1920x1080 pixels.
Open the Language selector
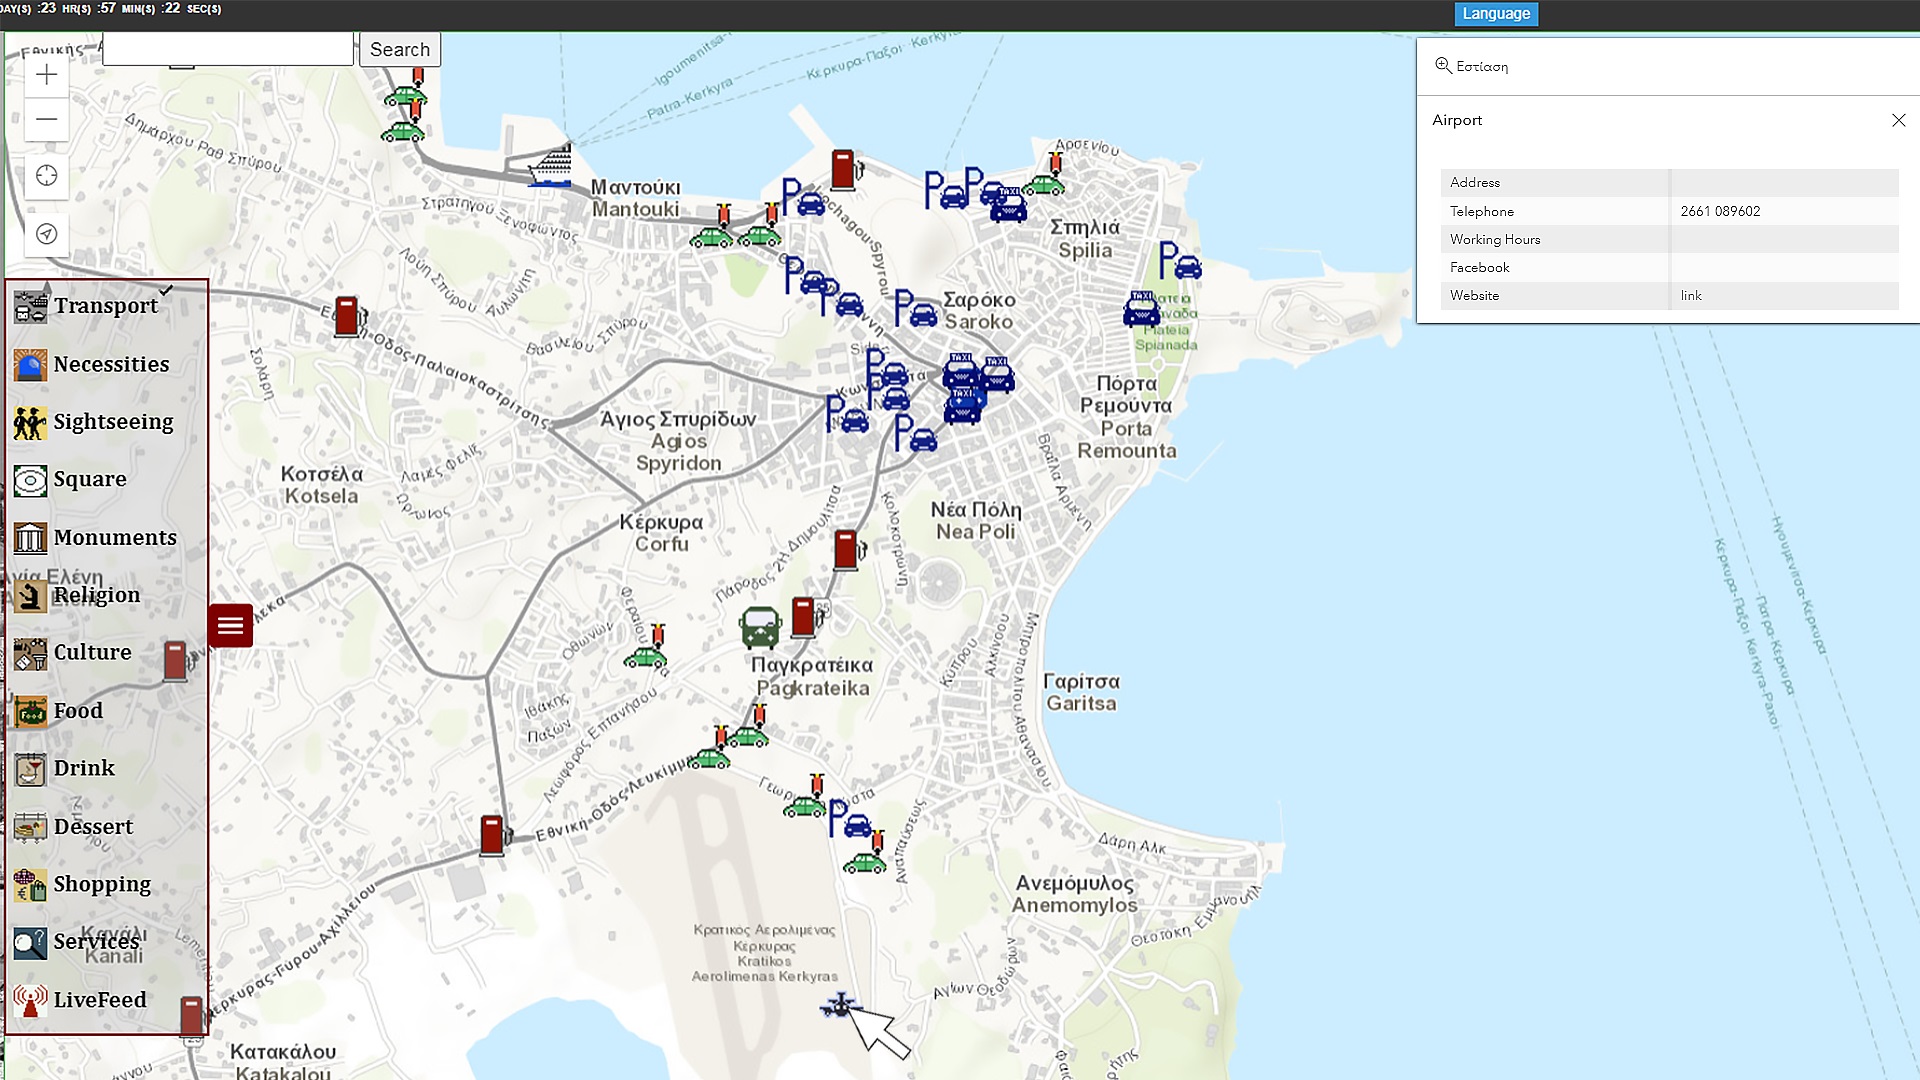(1496, 14)
